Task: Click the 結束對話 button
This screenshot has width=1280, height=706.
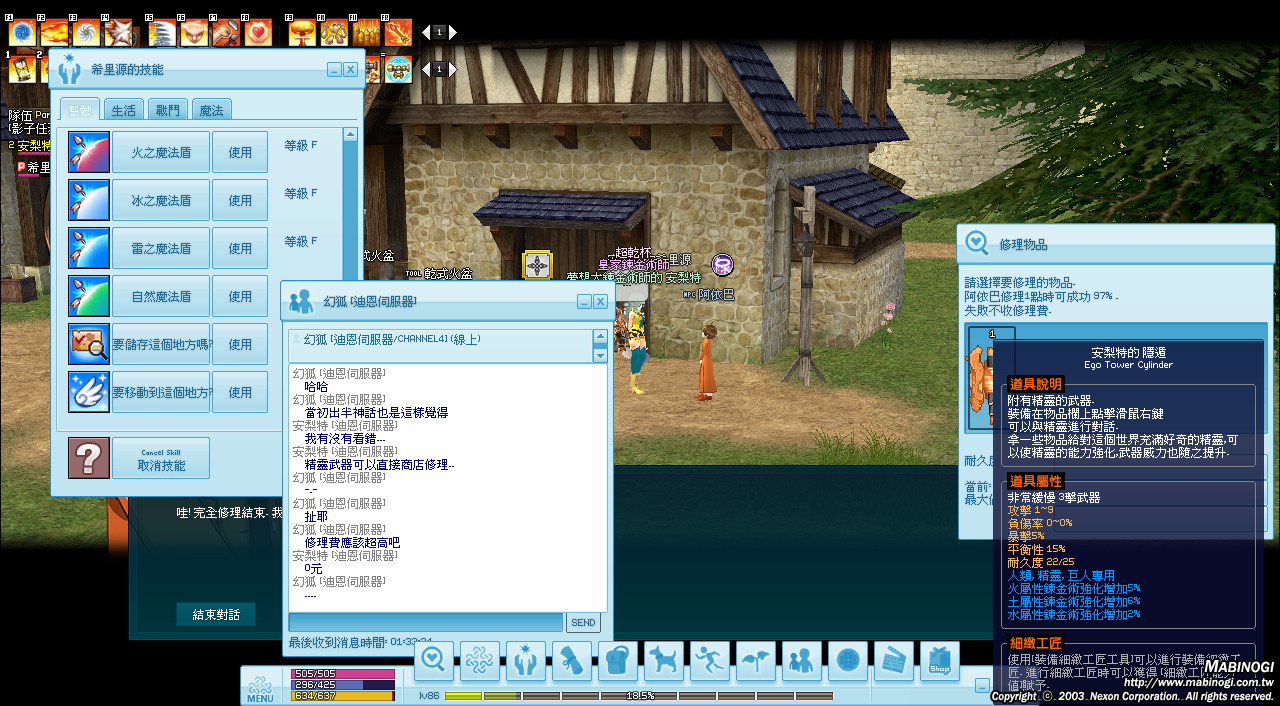Action: click(216, 615)
